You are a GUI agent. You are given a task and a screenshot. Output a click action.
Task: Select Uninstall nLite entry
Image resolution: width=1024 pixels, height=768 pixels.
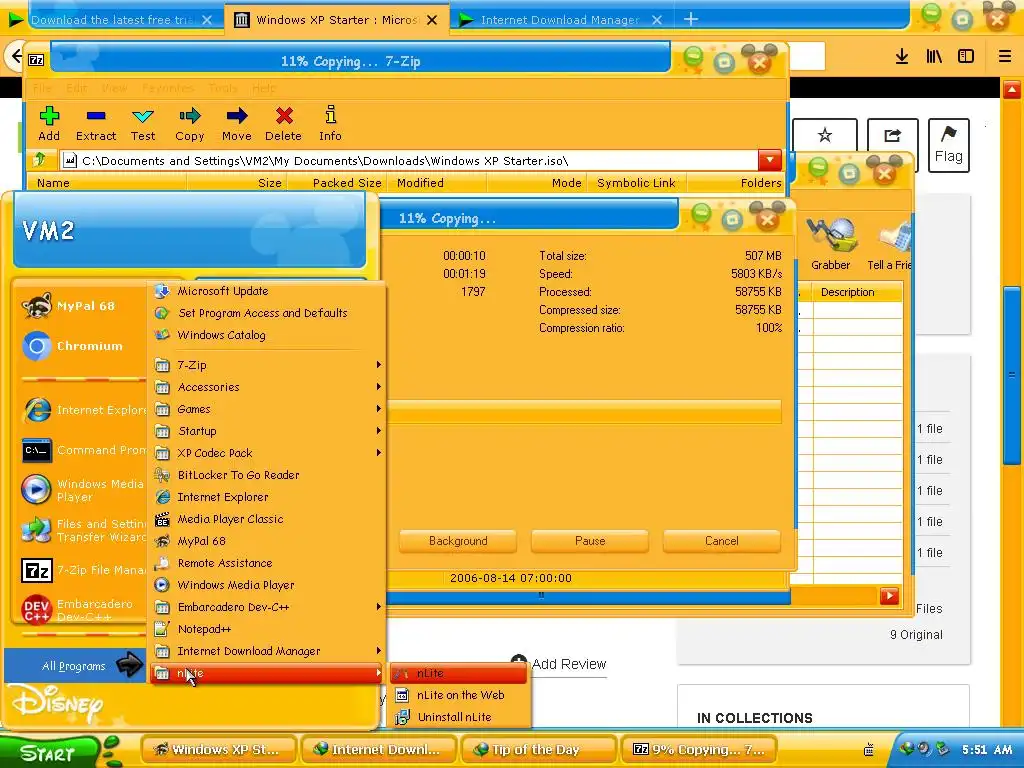click(x=458, y=717)
